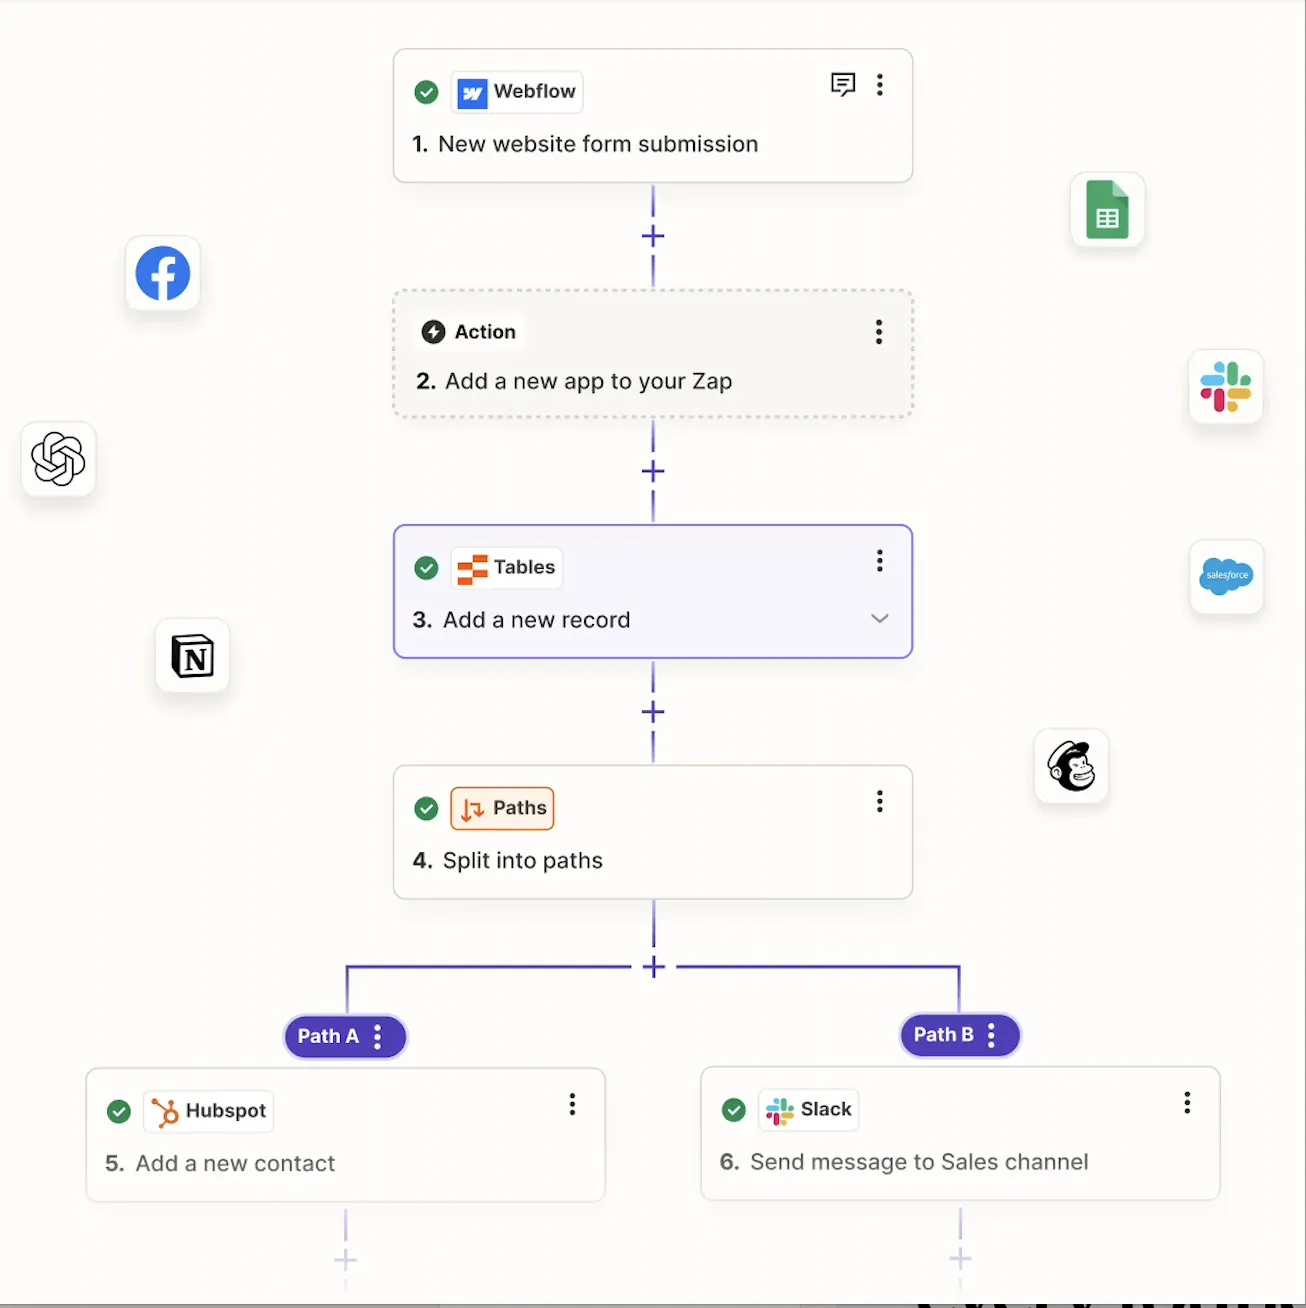Select "Add a new contact" step text
This screenshot has width=1306, height=1308.
pyautogui.click(x=235, y=1164)
